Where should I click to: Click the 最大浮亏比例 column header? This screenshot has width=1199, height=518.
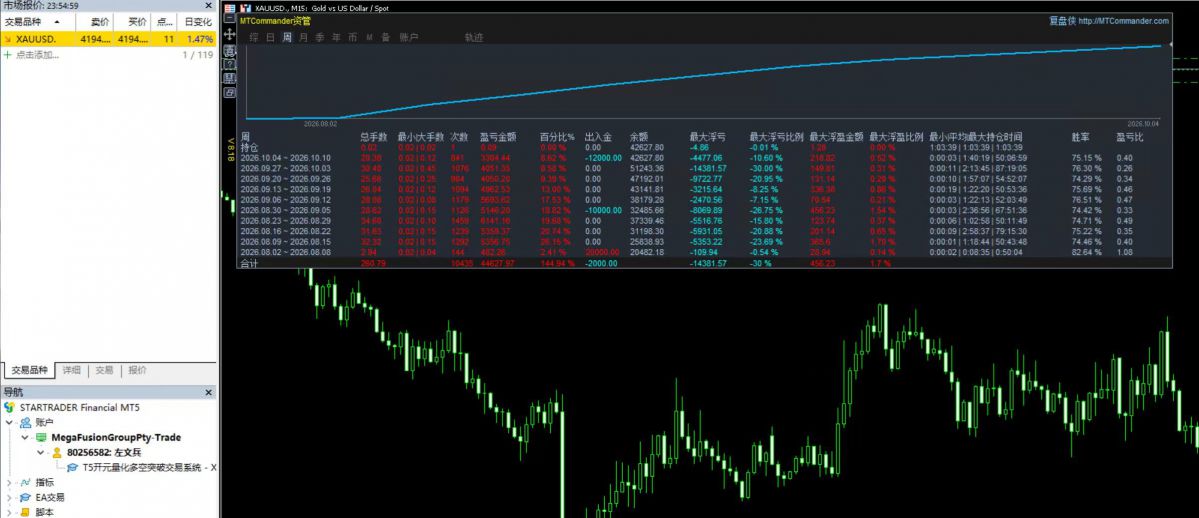[x=776, y=137]
